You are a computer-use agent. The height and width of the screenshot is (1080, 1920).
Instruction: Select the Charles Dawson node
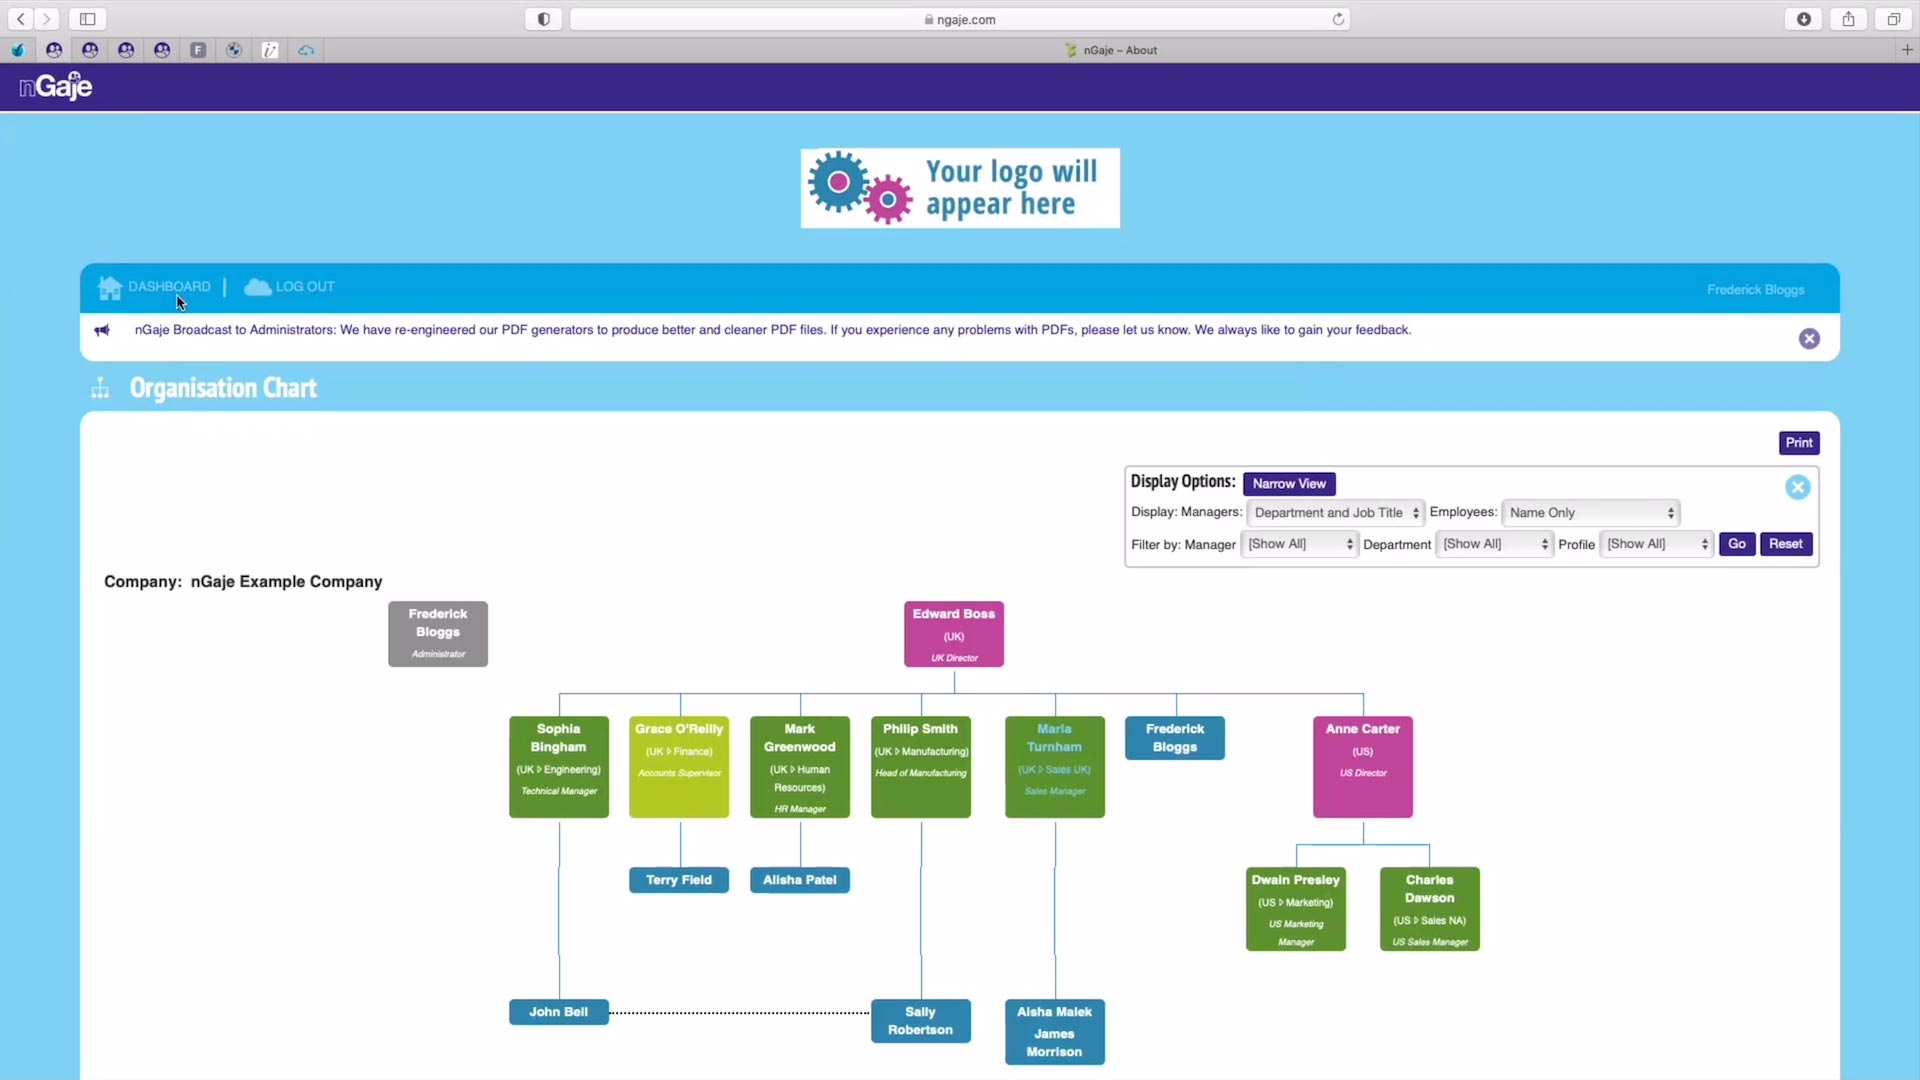coord(1430,909)
